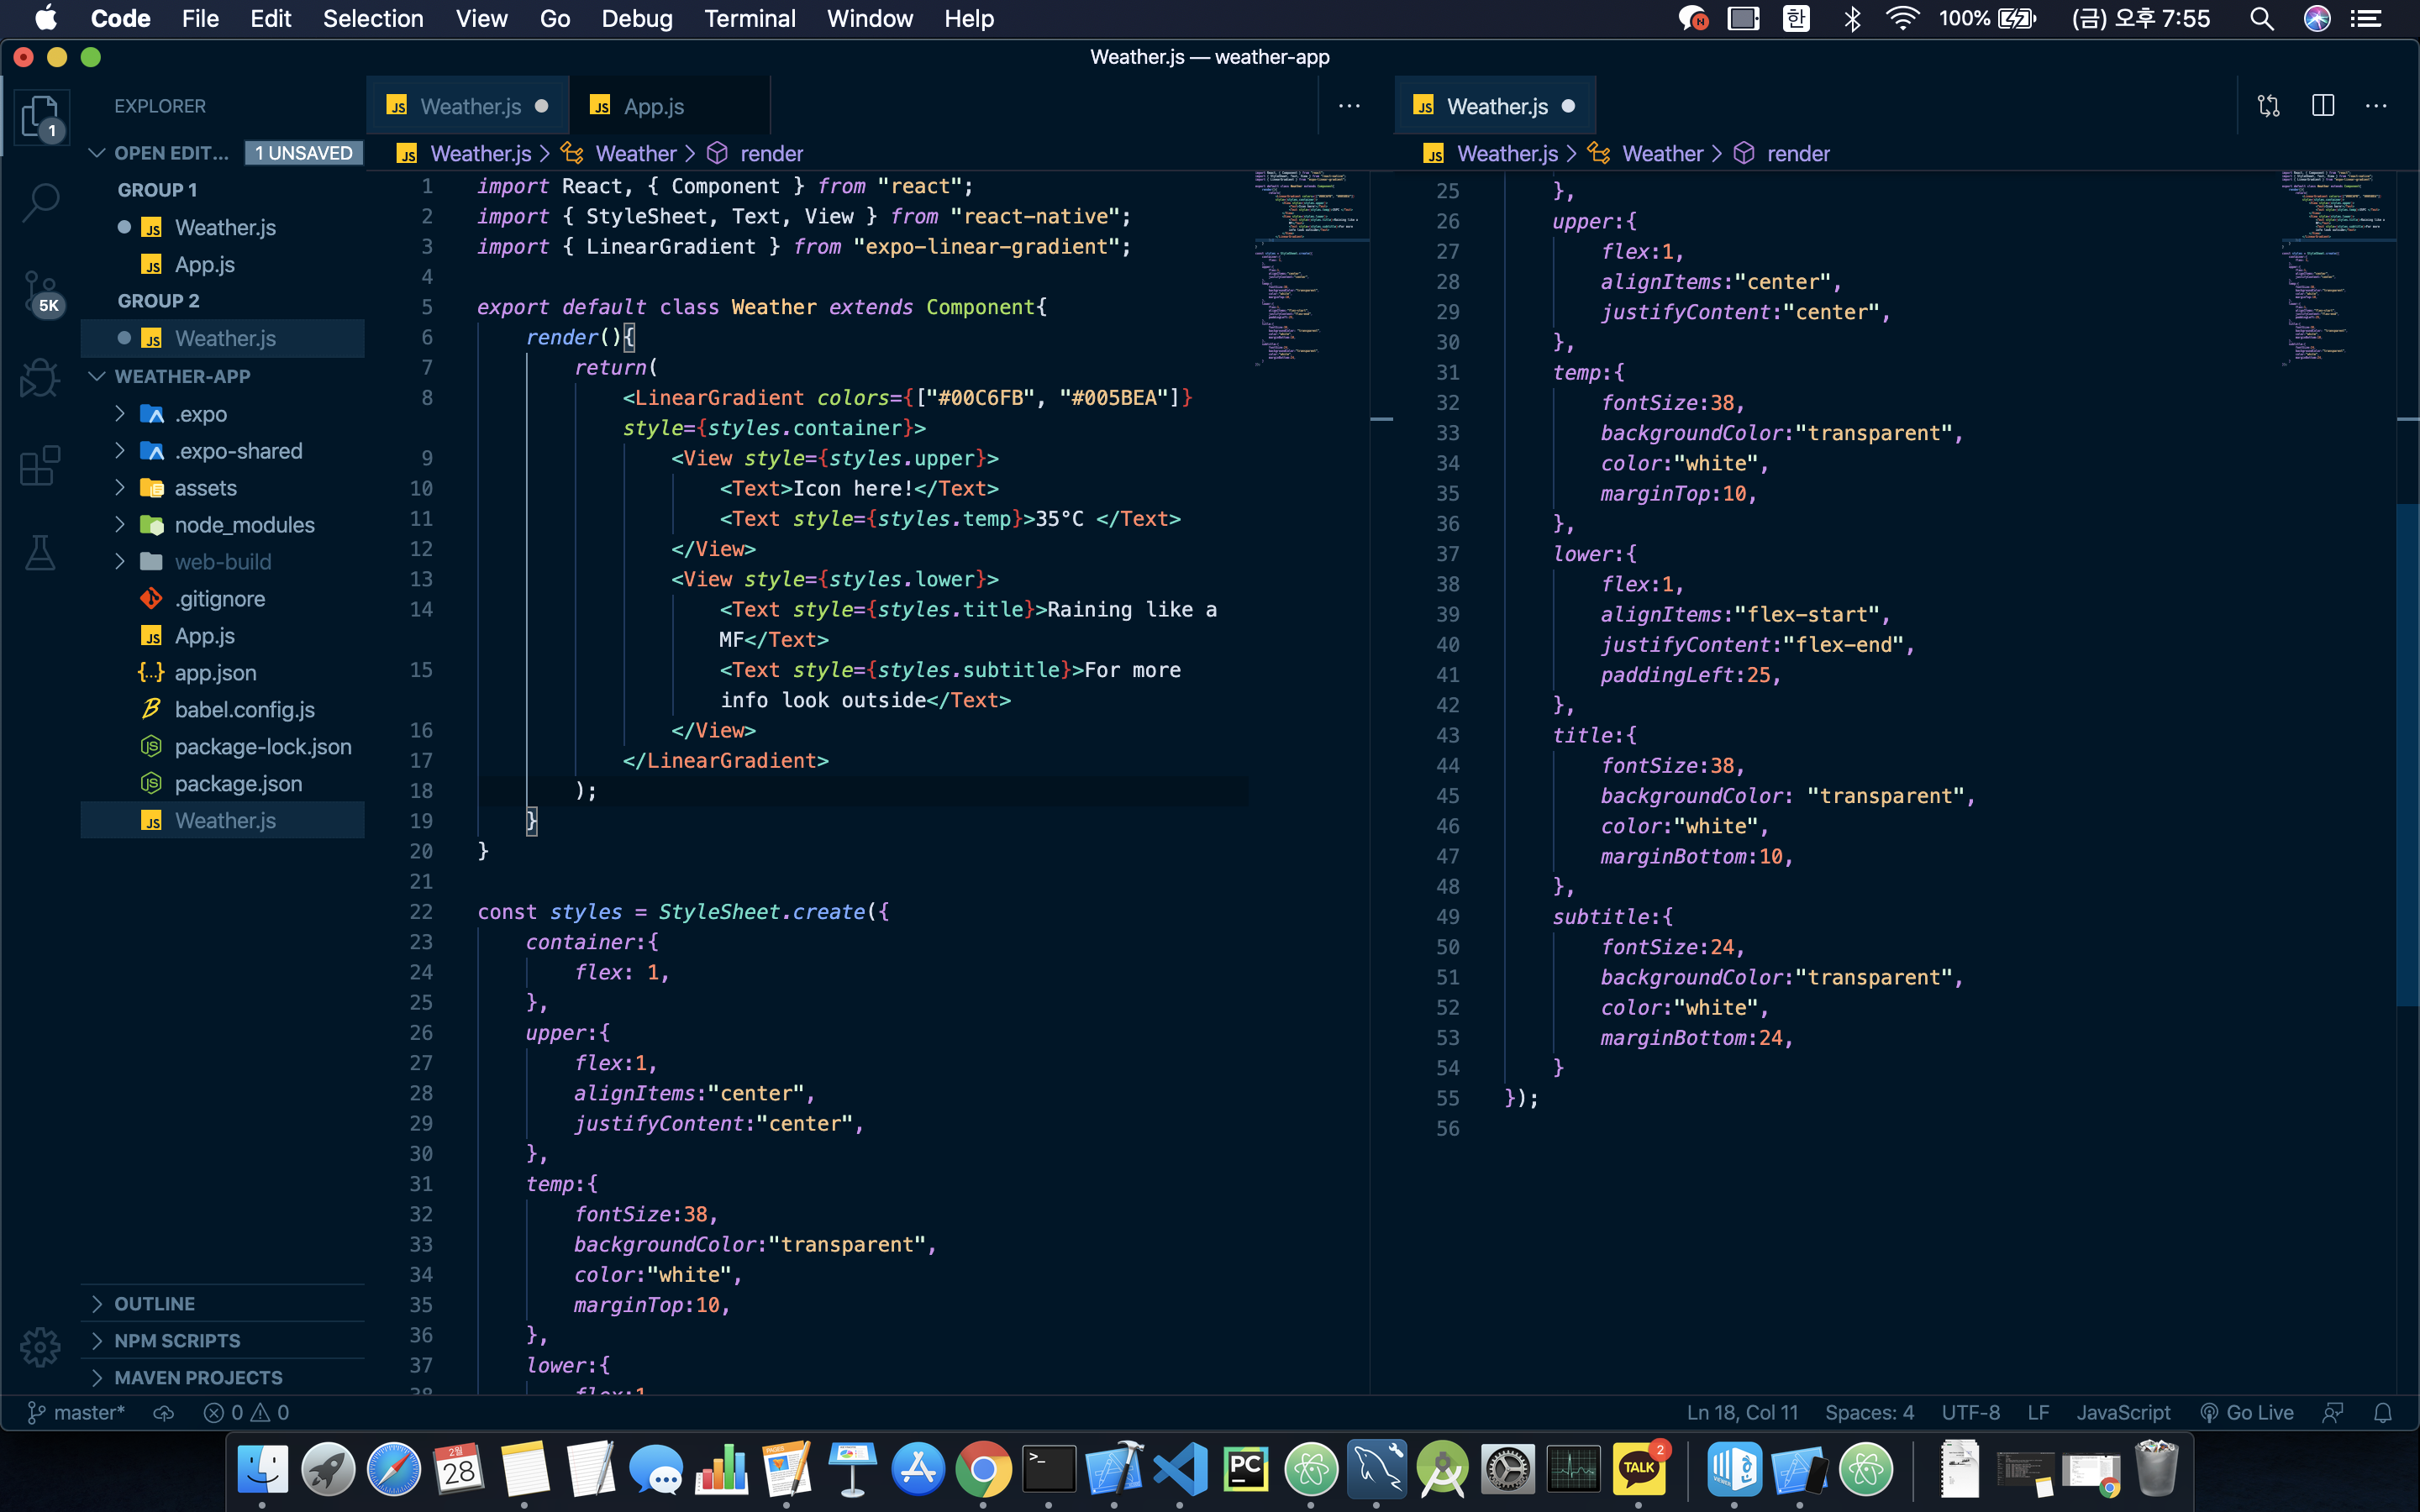2420x1512 pixels.
Task: Click Spaces: 4 indentation setting
Action: 1868,1412
